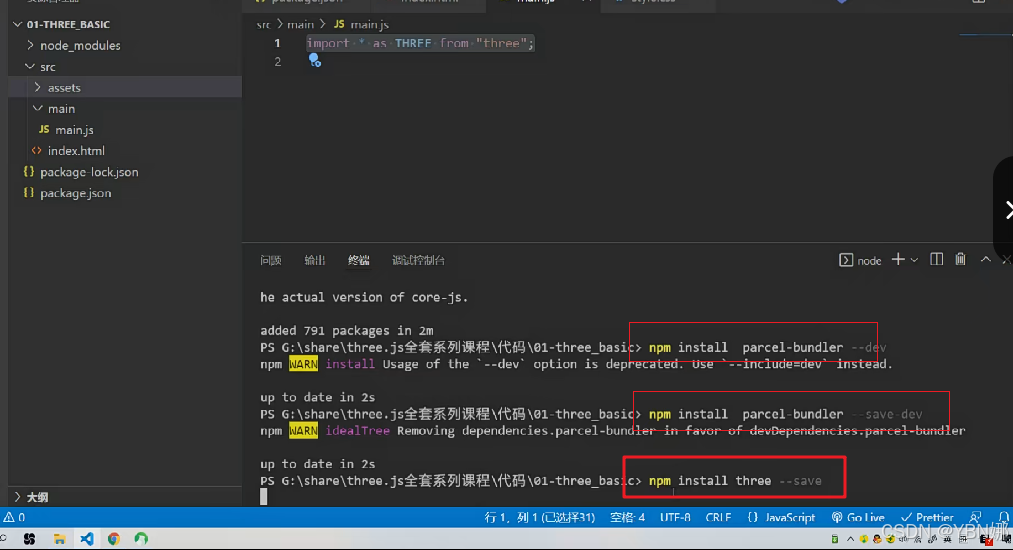Place cursor on line 1 import statement
1013x550 pixels.
[420, 43]
